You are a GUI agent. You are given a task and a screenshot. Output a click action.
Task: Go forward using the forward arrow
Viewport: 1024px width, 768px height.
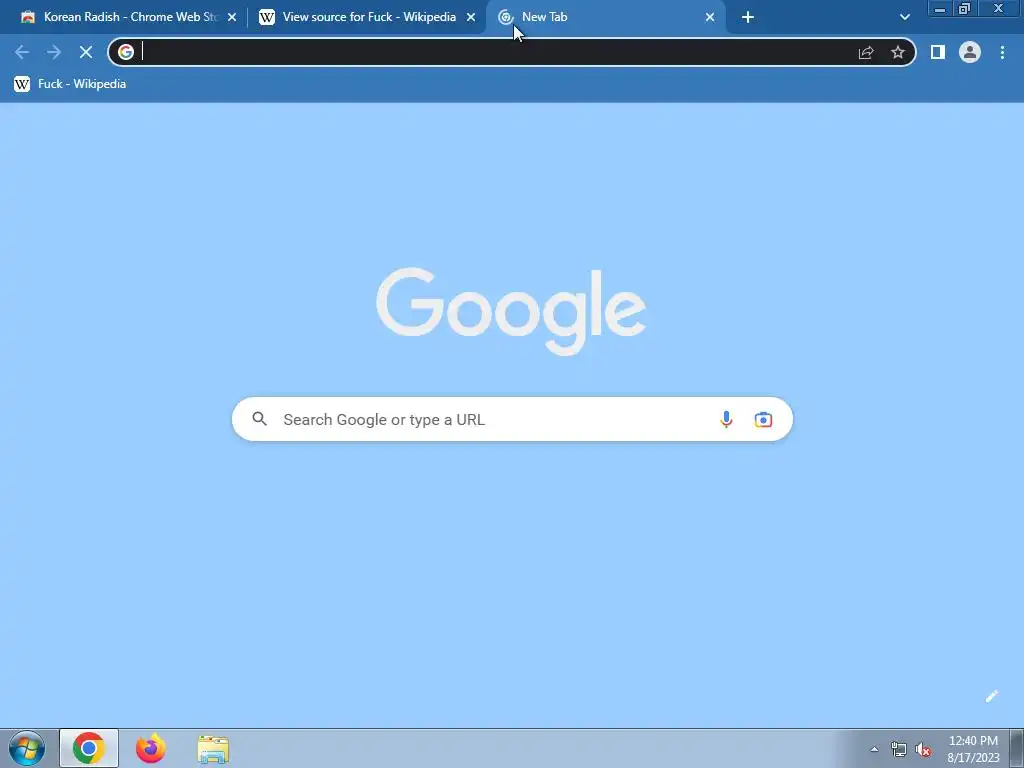pos(54,52)
